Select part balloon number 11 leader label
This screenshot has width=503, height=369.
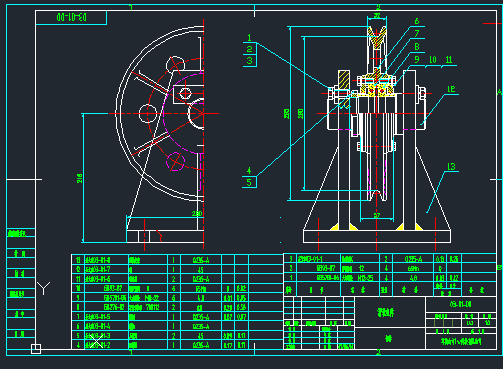point(449,60)
